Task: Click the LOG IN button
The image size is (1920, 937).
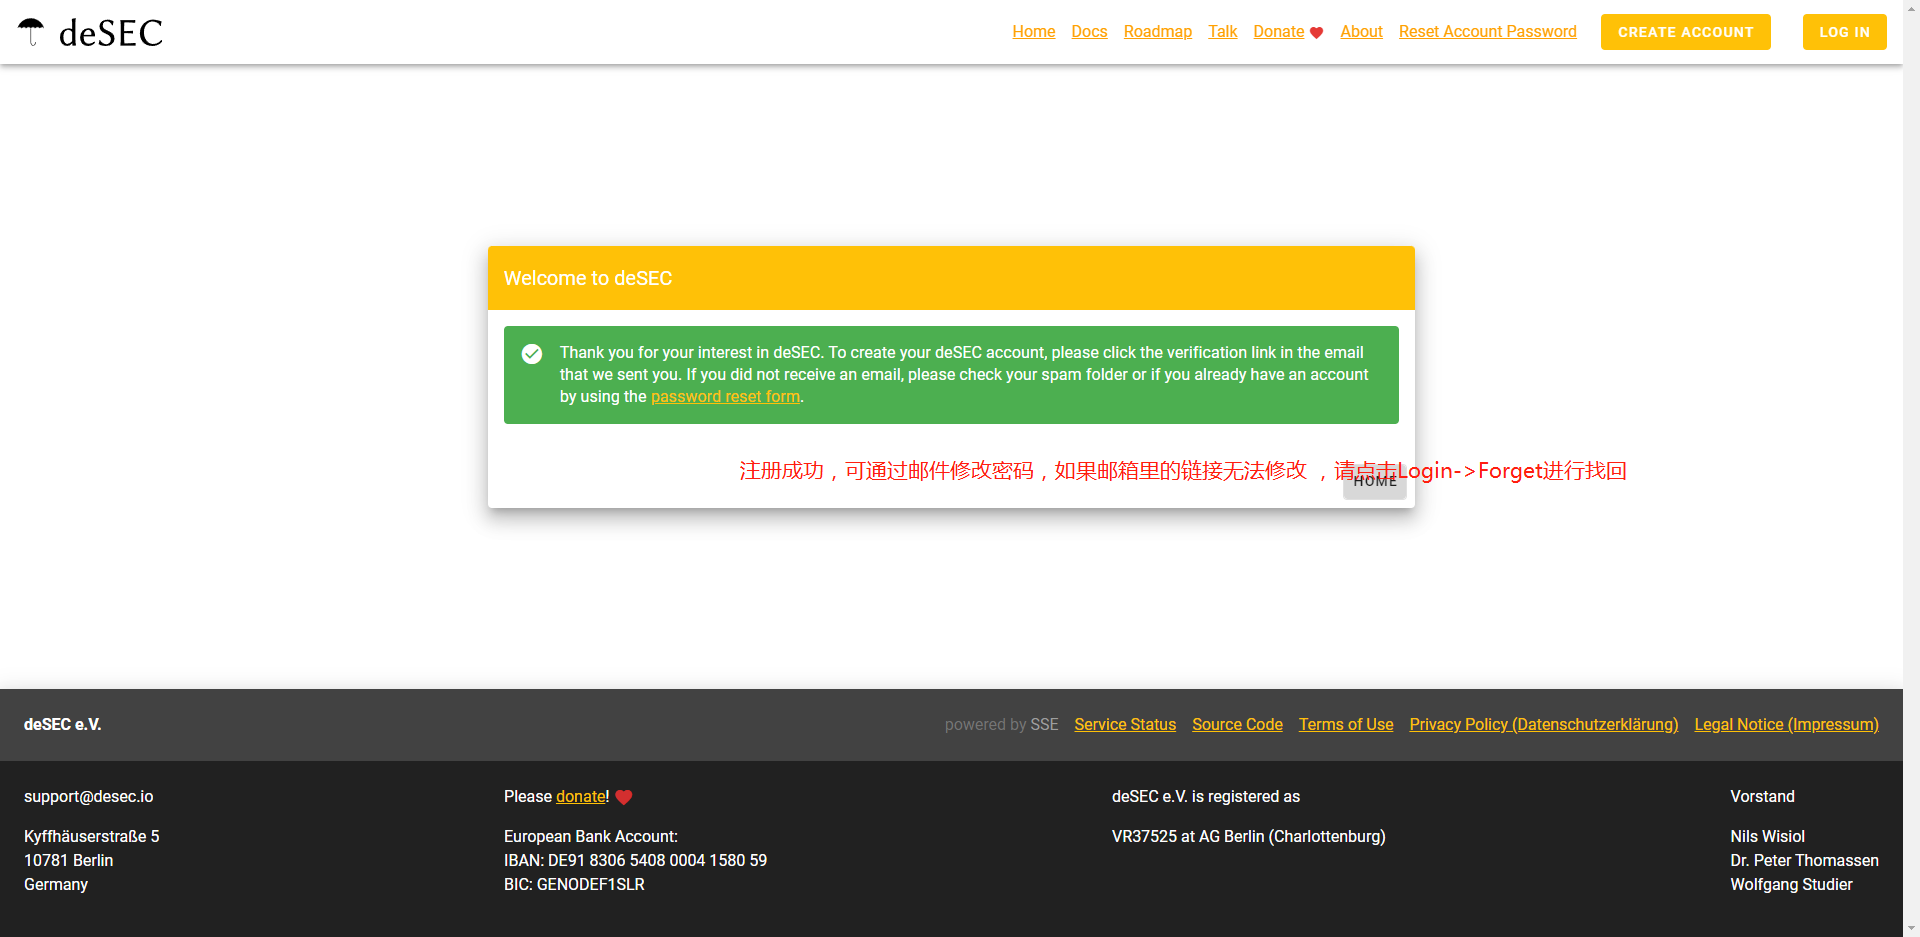Action: point(1844,32)
